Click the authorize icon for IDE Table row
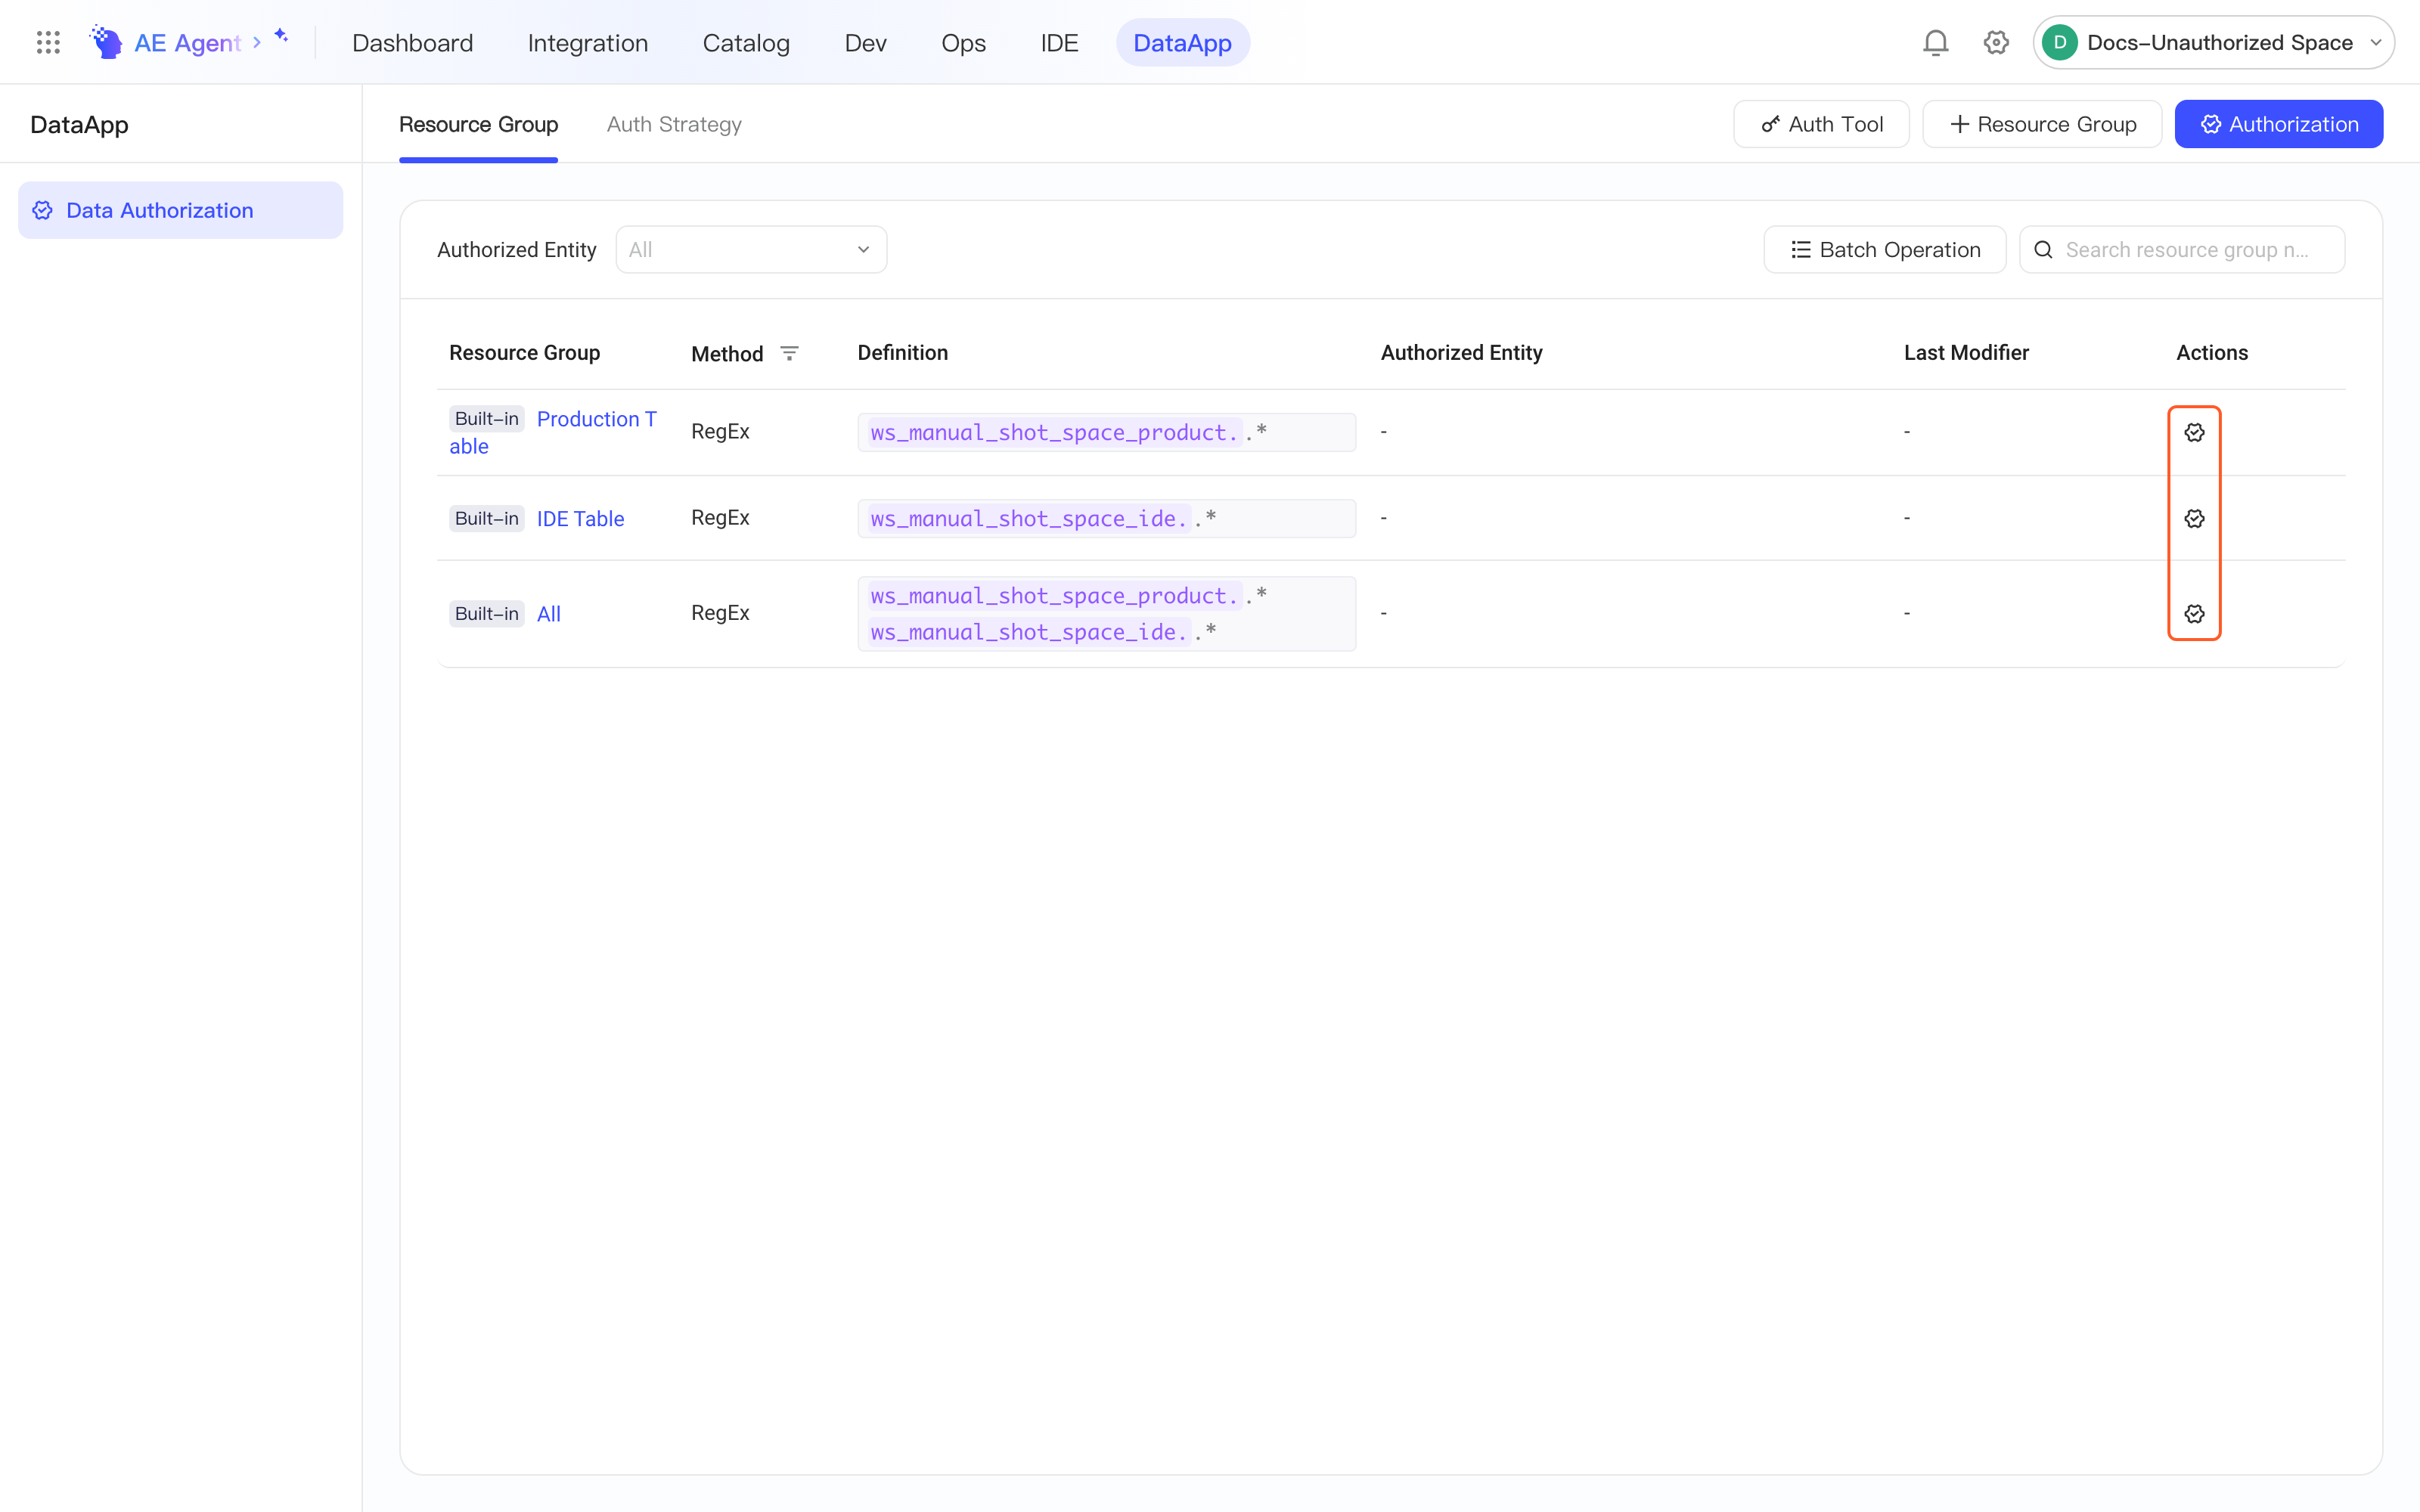2420x1512 pixels. coord(2194,518)
